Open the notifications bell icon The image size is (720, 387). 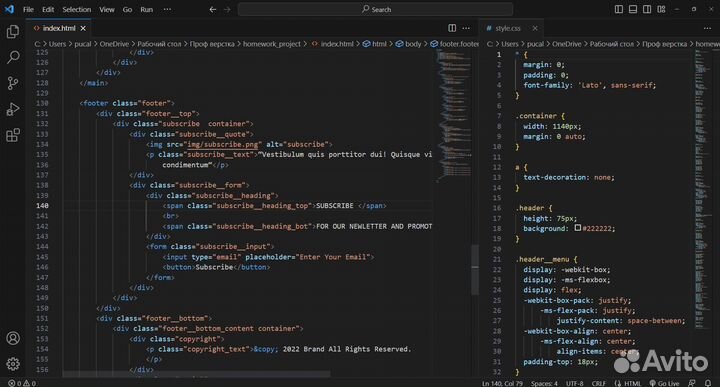point(708,383)
